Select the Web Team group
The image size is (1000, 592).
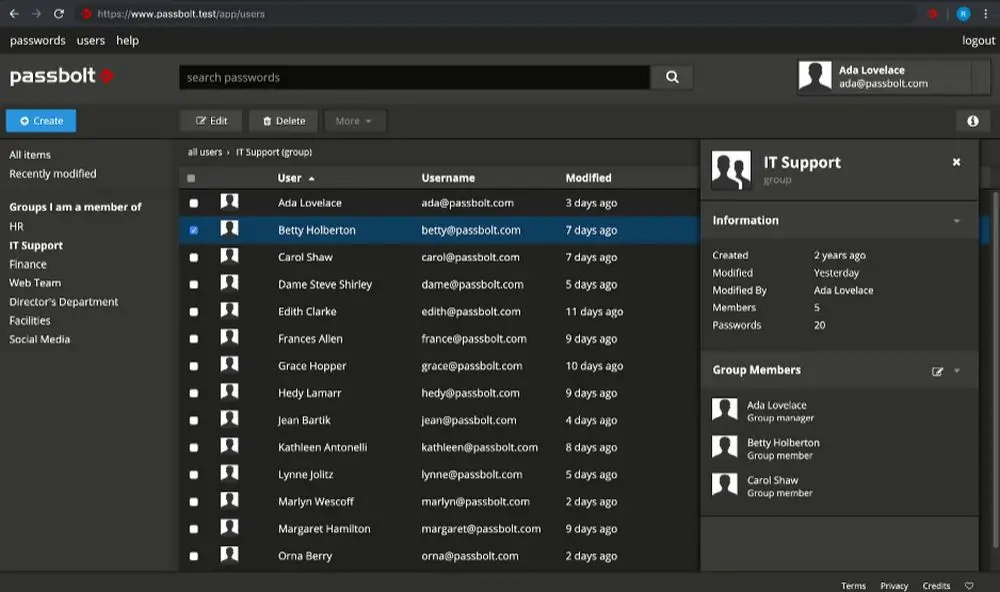click(35, 282)
